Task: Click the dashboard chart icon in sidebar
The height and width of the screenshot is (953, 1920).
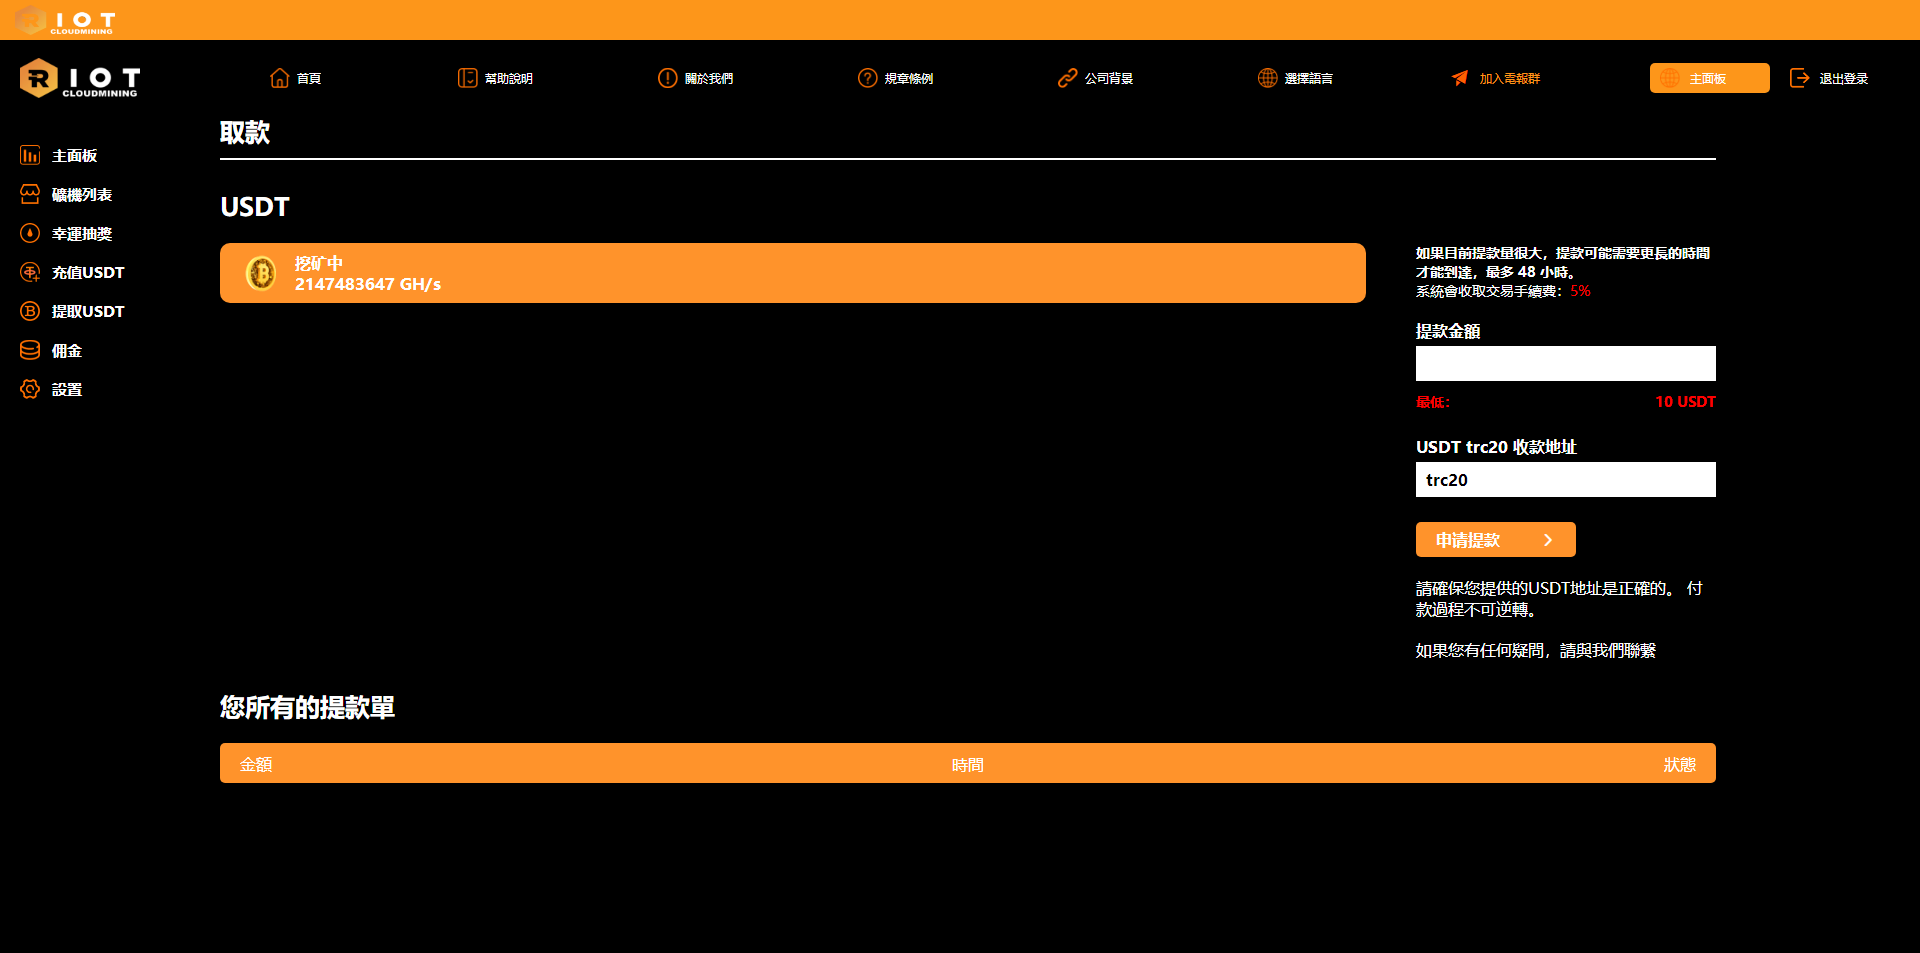Action: point(30,155)
